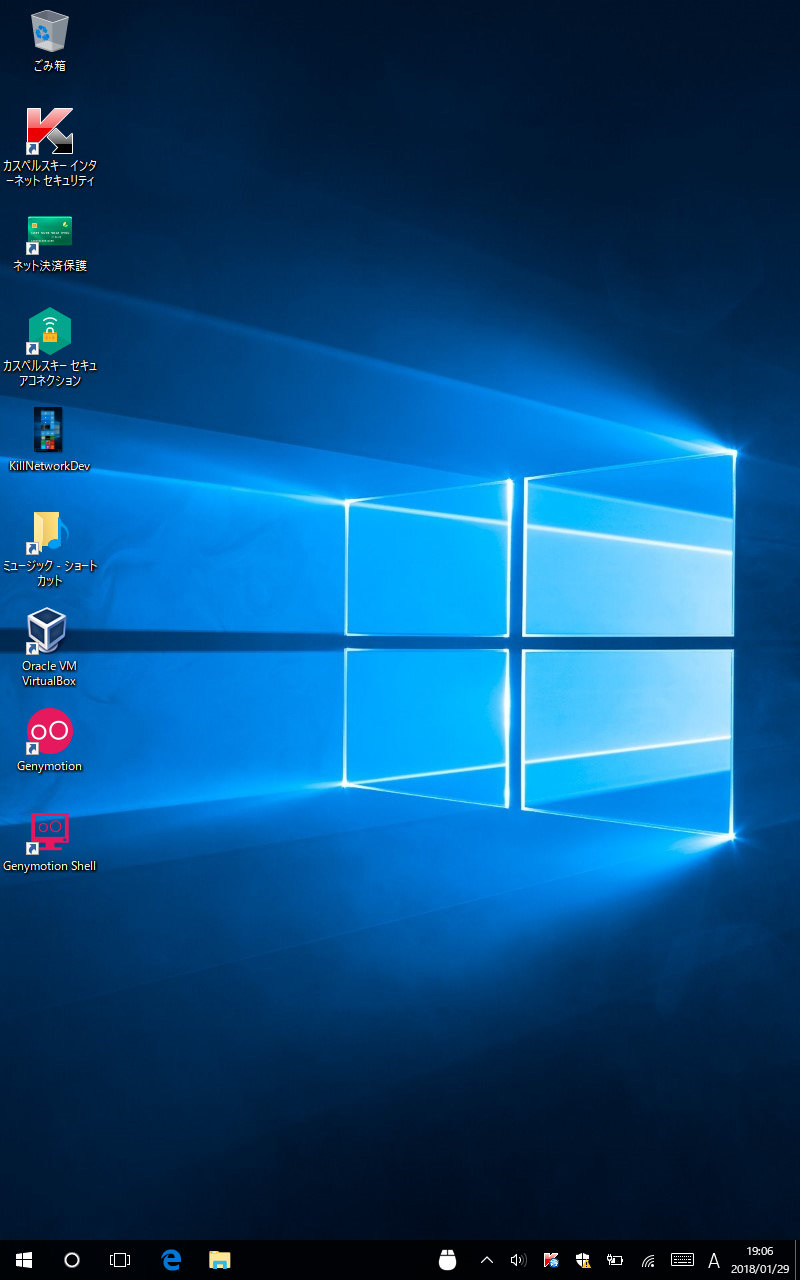
Task: Select the ミュージック - ショートカット folder icon
Action: (50, 548)
